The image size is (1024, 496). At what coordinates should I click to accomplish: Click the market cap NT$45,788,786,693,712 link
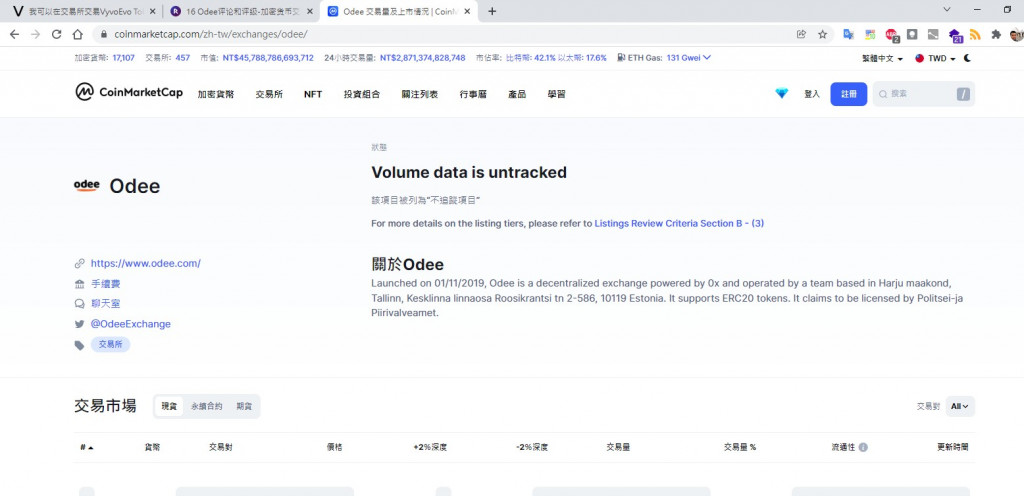(268, 57)
